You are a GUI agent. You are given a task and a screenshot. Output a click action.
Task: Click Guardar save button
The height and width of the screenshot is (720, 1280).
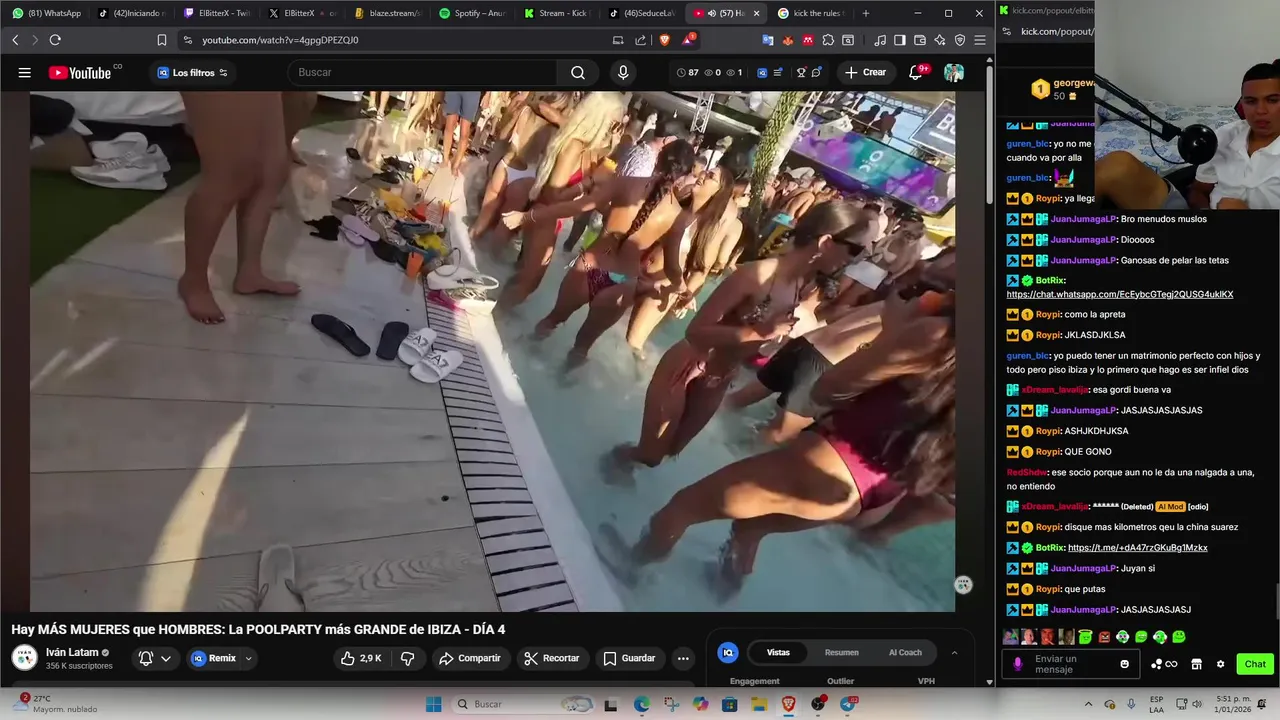[x=630, y=658]
